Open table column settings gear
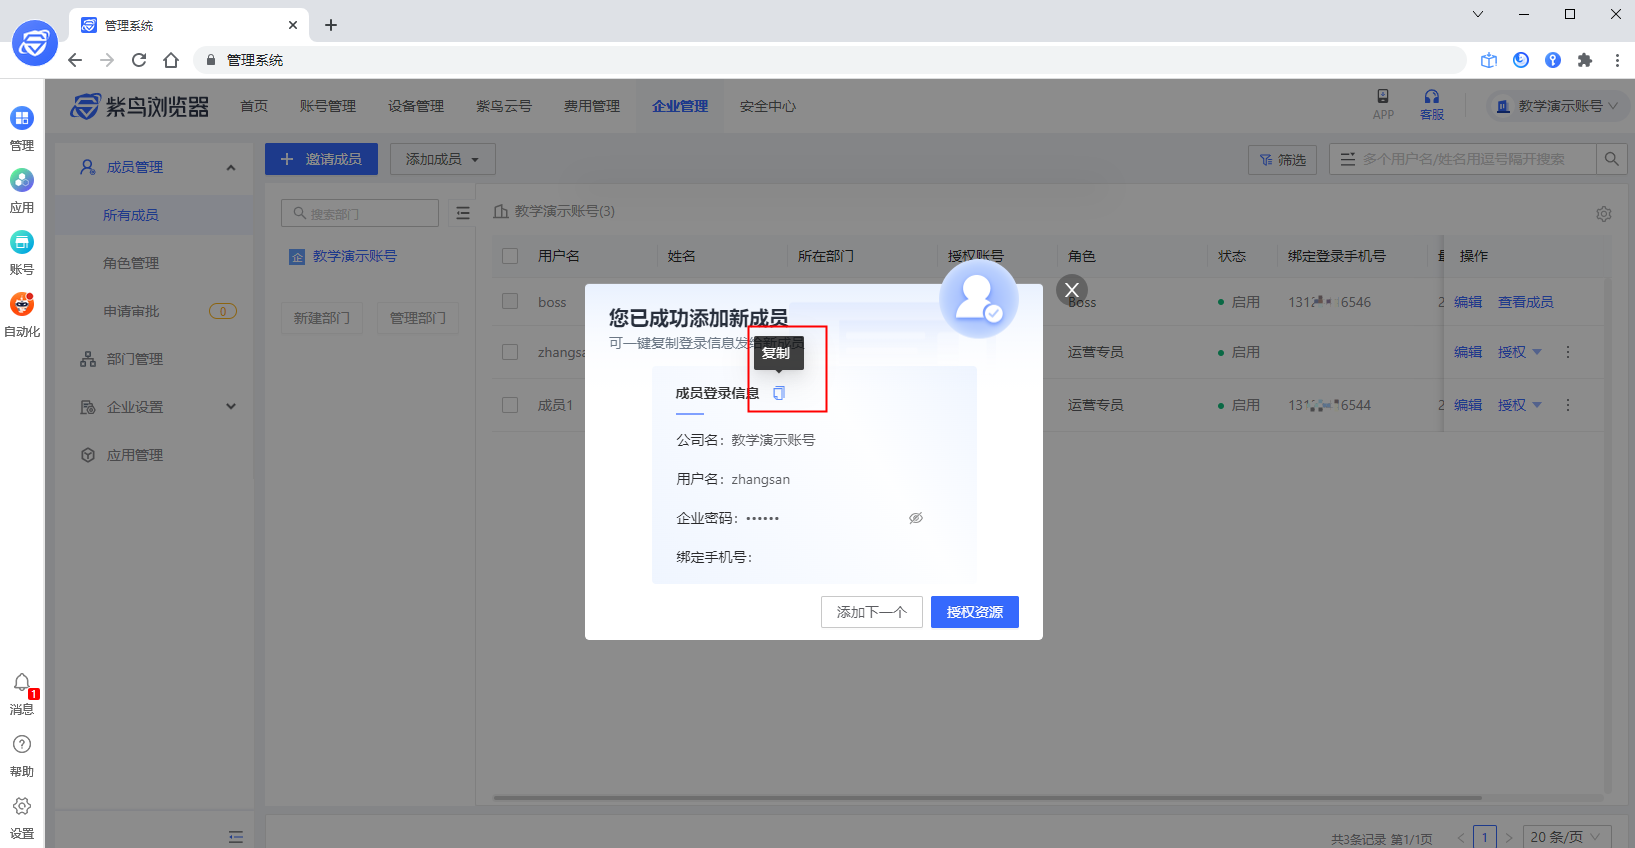 coord(1604,214)
